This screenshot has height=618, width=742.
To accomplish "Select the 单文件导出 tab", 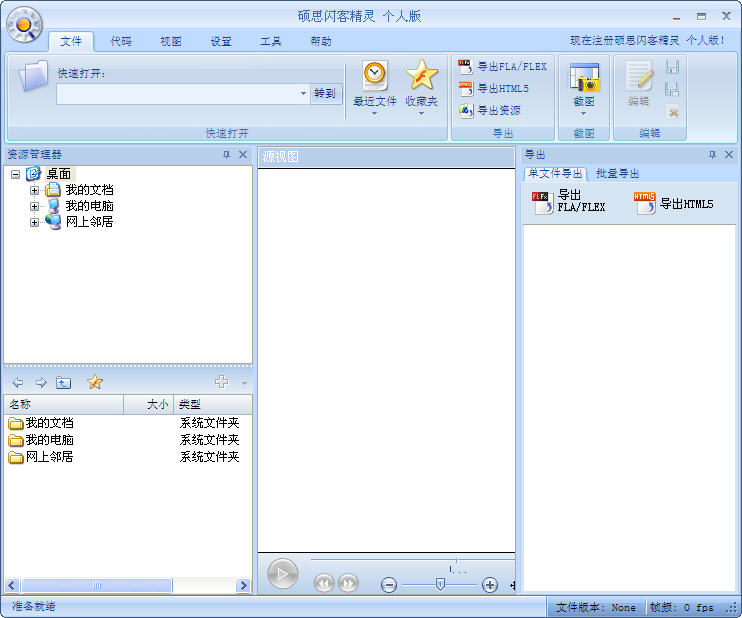I will pos(555,174).
